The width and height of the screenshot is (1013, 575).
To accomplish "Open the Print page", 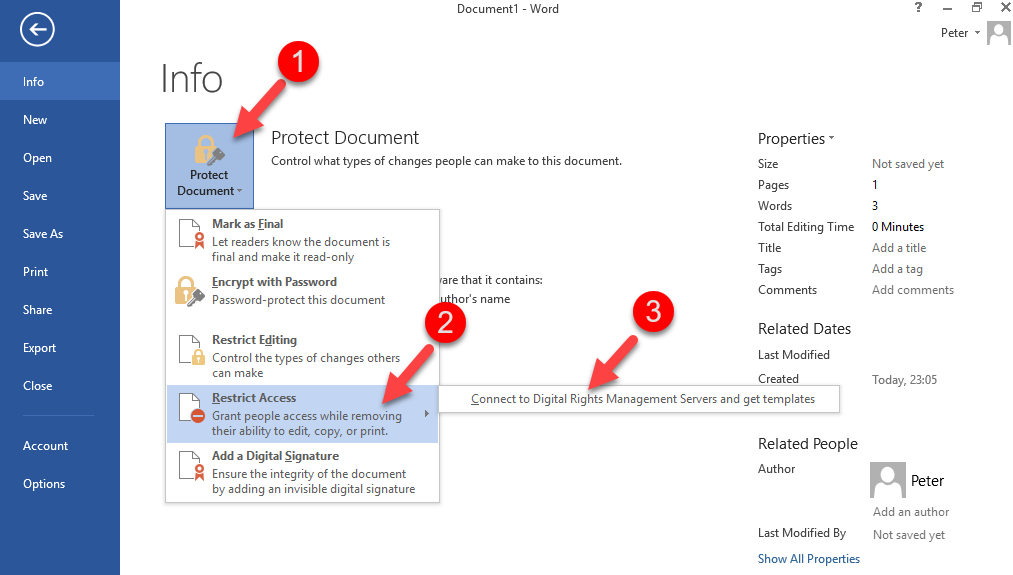I will tap(59, 272).
